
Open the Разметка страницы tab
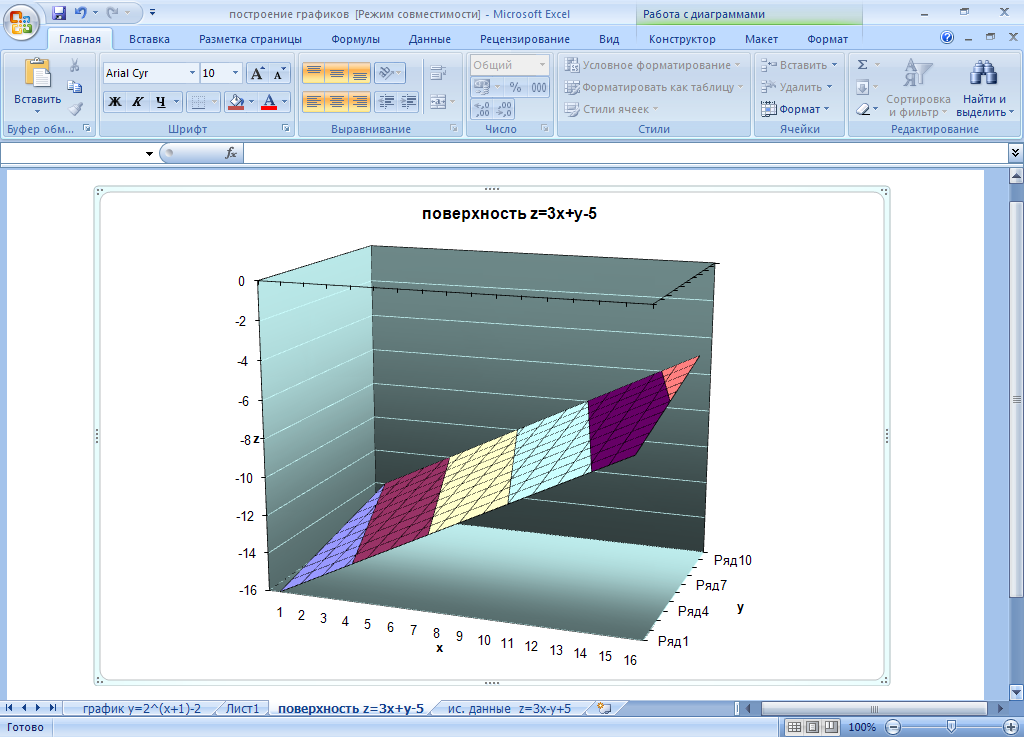(250, 39)
